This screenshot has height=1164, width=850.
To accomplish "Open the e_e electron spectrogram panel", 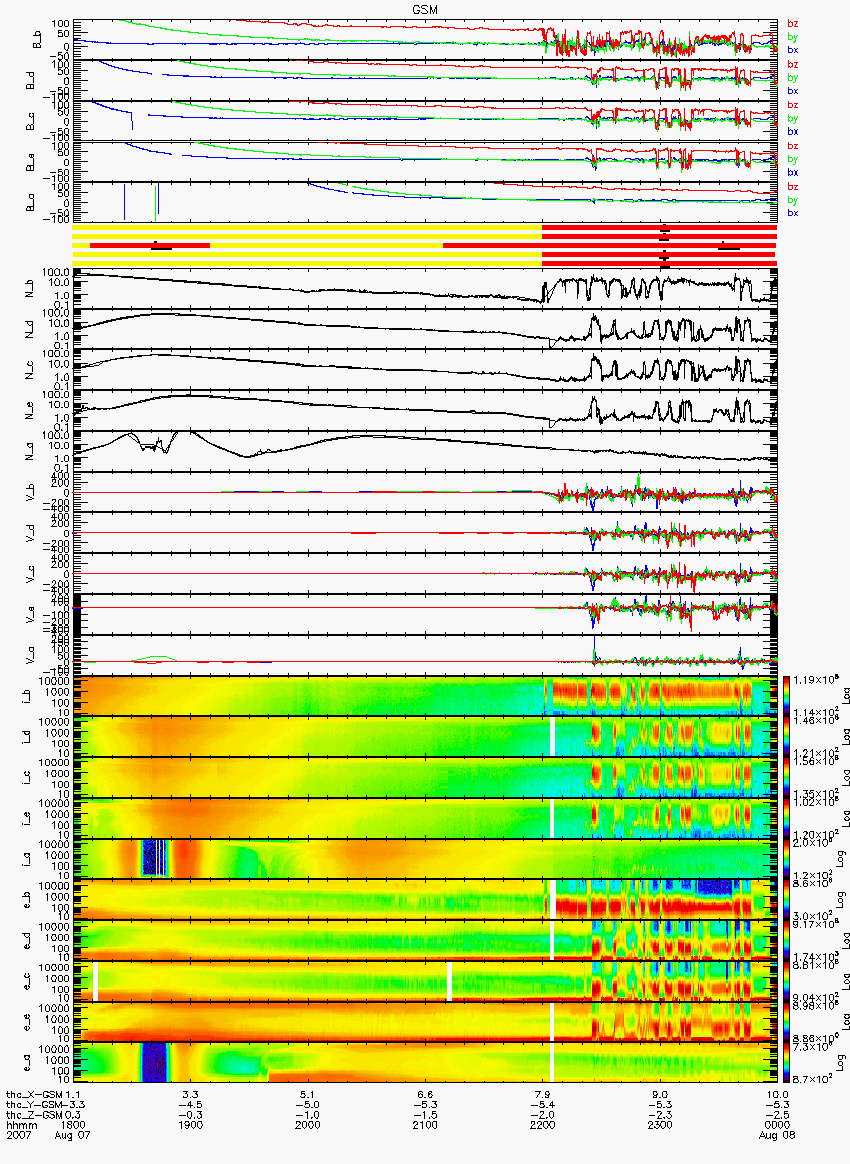I will [425, 1023].
